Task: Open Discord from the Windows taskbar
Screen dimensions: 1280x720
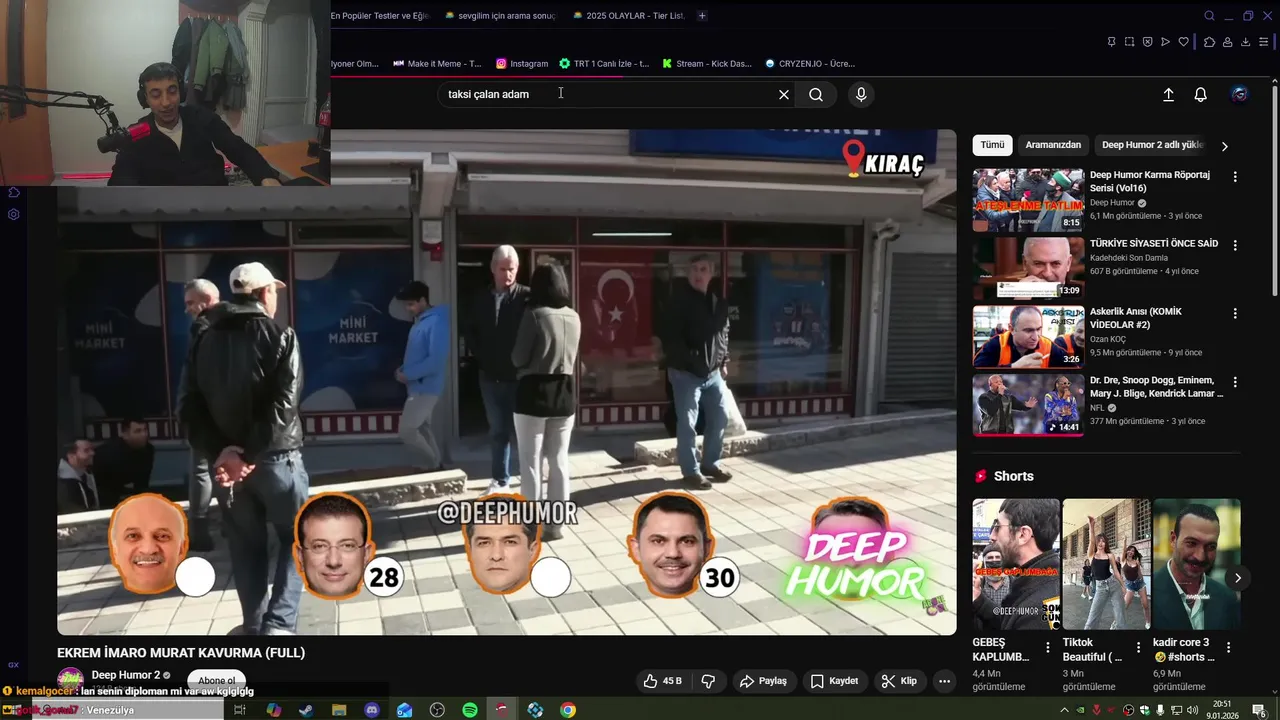Action: 372,710
